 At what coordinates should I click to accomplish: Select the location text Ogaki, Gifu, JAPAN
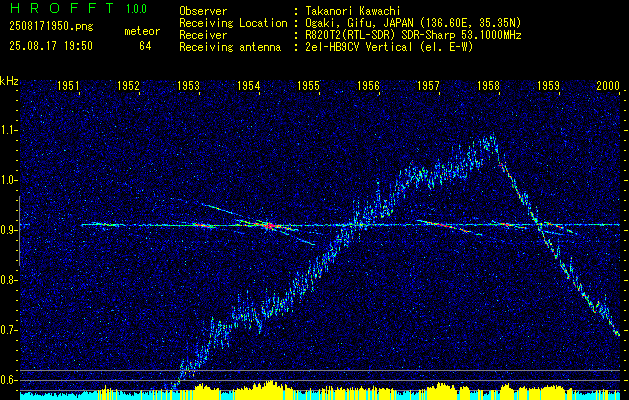[x=358, y=23]
